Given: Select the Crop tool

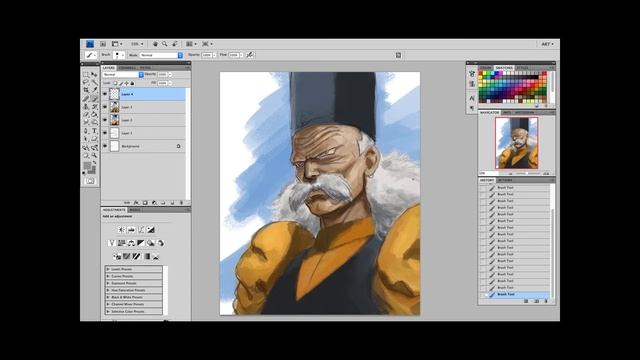Looking at the screenshot, I should [86, 90].
